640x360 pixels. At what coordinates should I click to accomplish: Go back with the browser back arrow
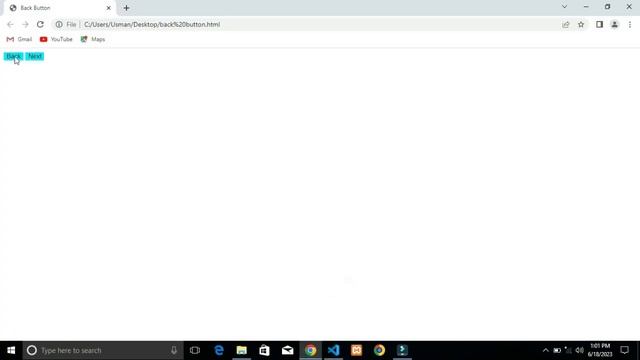(x=10, y=24)
